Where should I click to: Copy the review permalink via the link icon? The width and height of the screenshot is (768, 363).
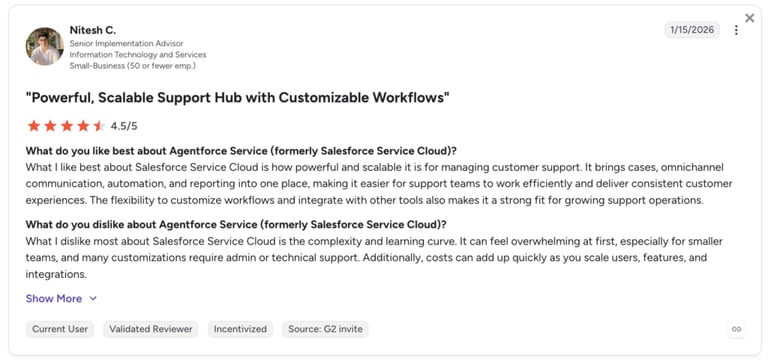pyautogui.click(x=736, y=329)
